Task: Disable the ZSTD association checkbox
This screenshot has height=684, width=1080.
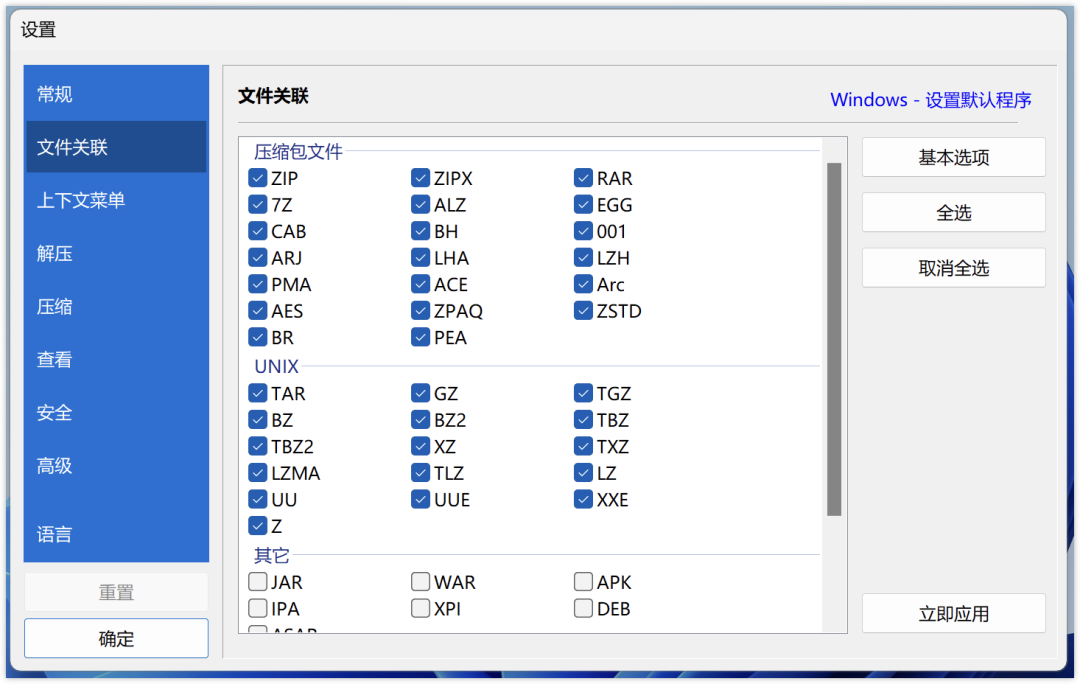Action: [x=584, y=311]
